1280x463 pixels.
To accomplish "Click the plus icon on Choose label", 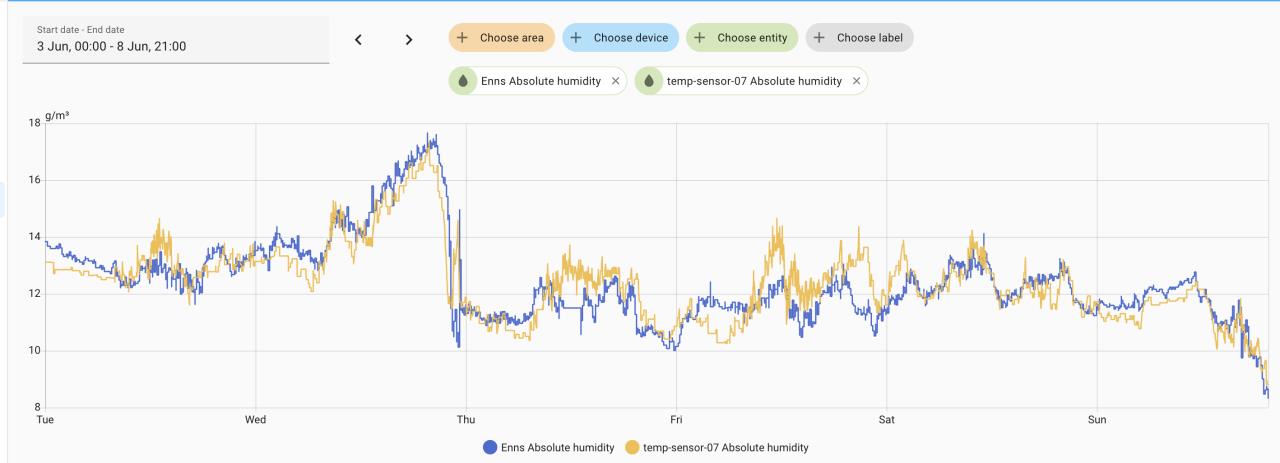I will (x=820, y=38).
